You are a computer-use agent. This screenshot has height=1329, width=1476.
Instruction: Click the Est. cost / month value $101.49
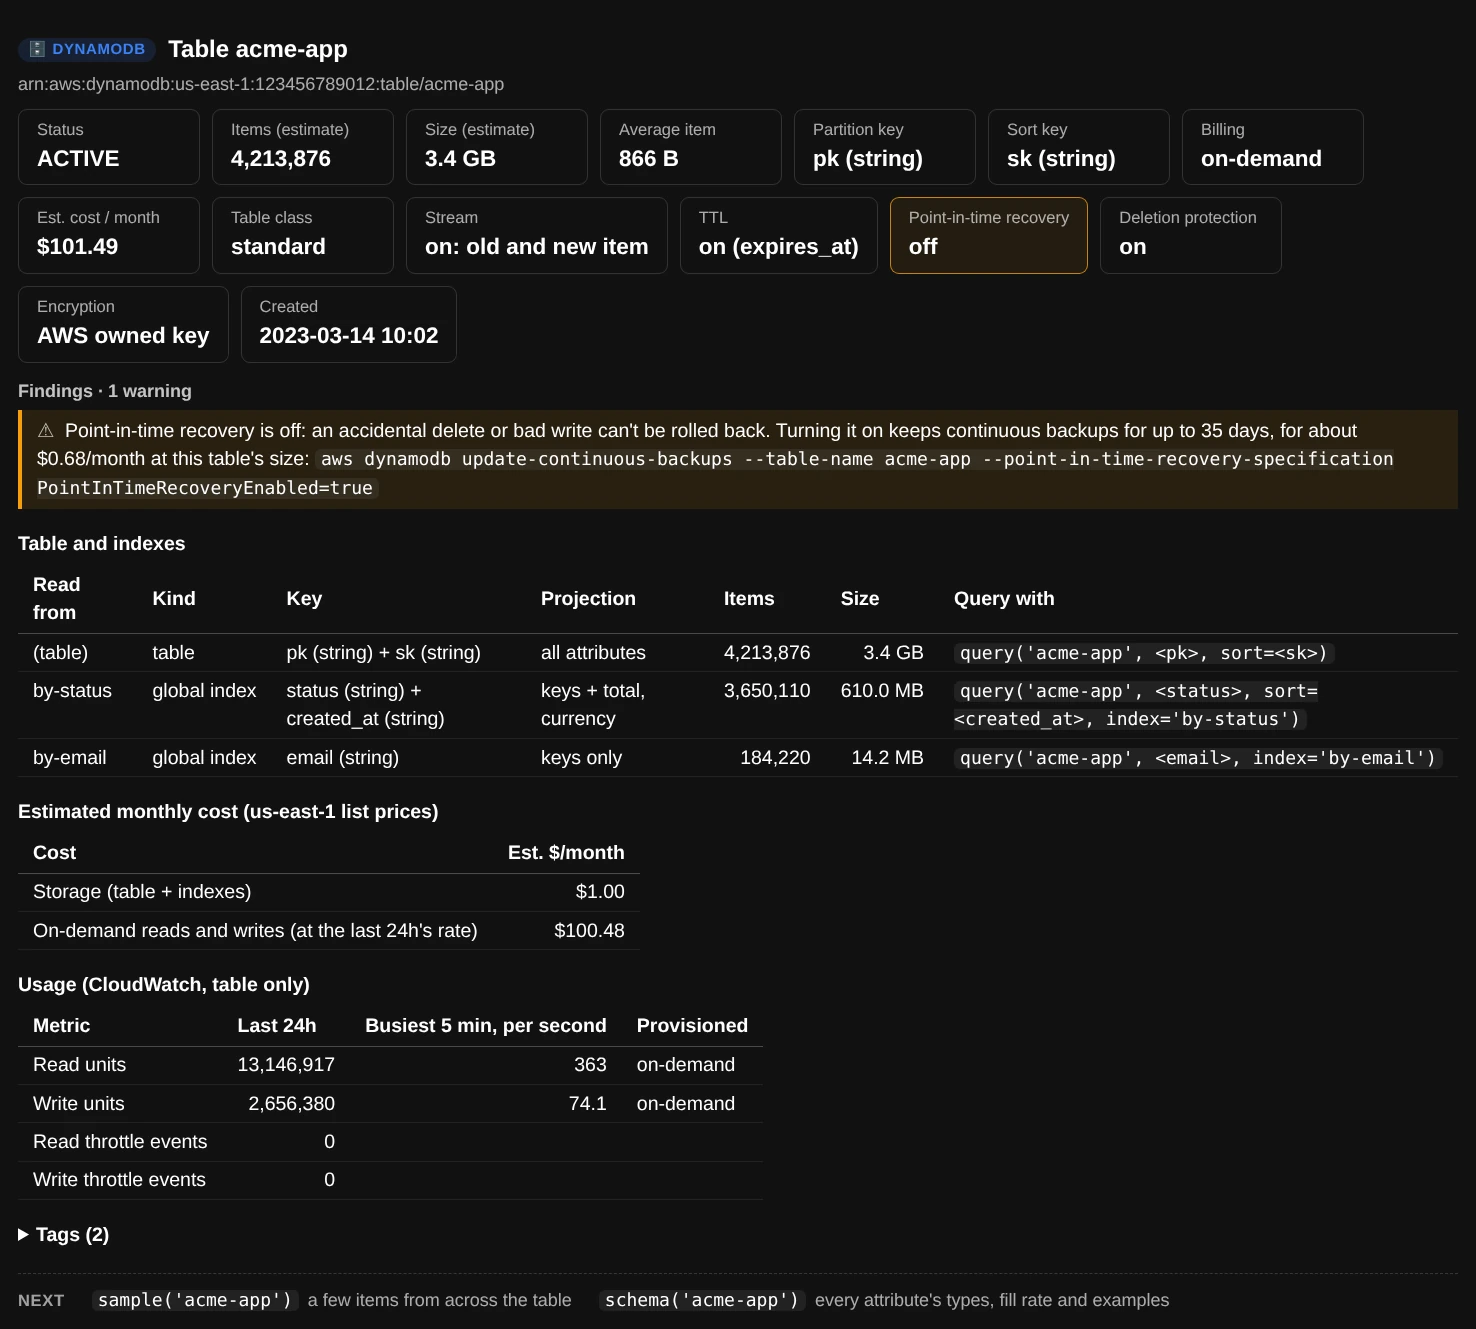coord(77,247)
